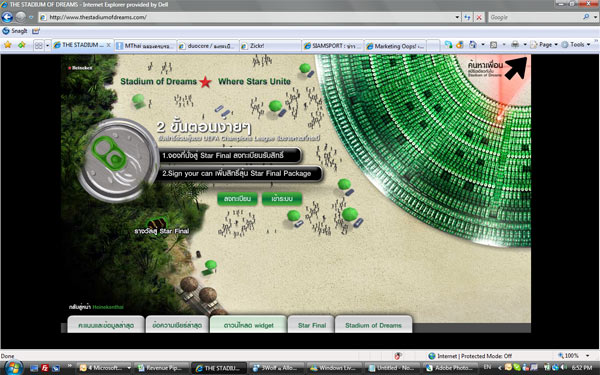Open a new blank tab
Viewport: 600px width, 375px height.
[x=433, y=46]
